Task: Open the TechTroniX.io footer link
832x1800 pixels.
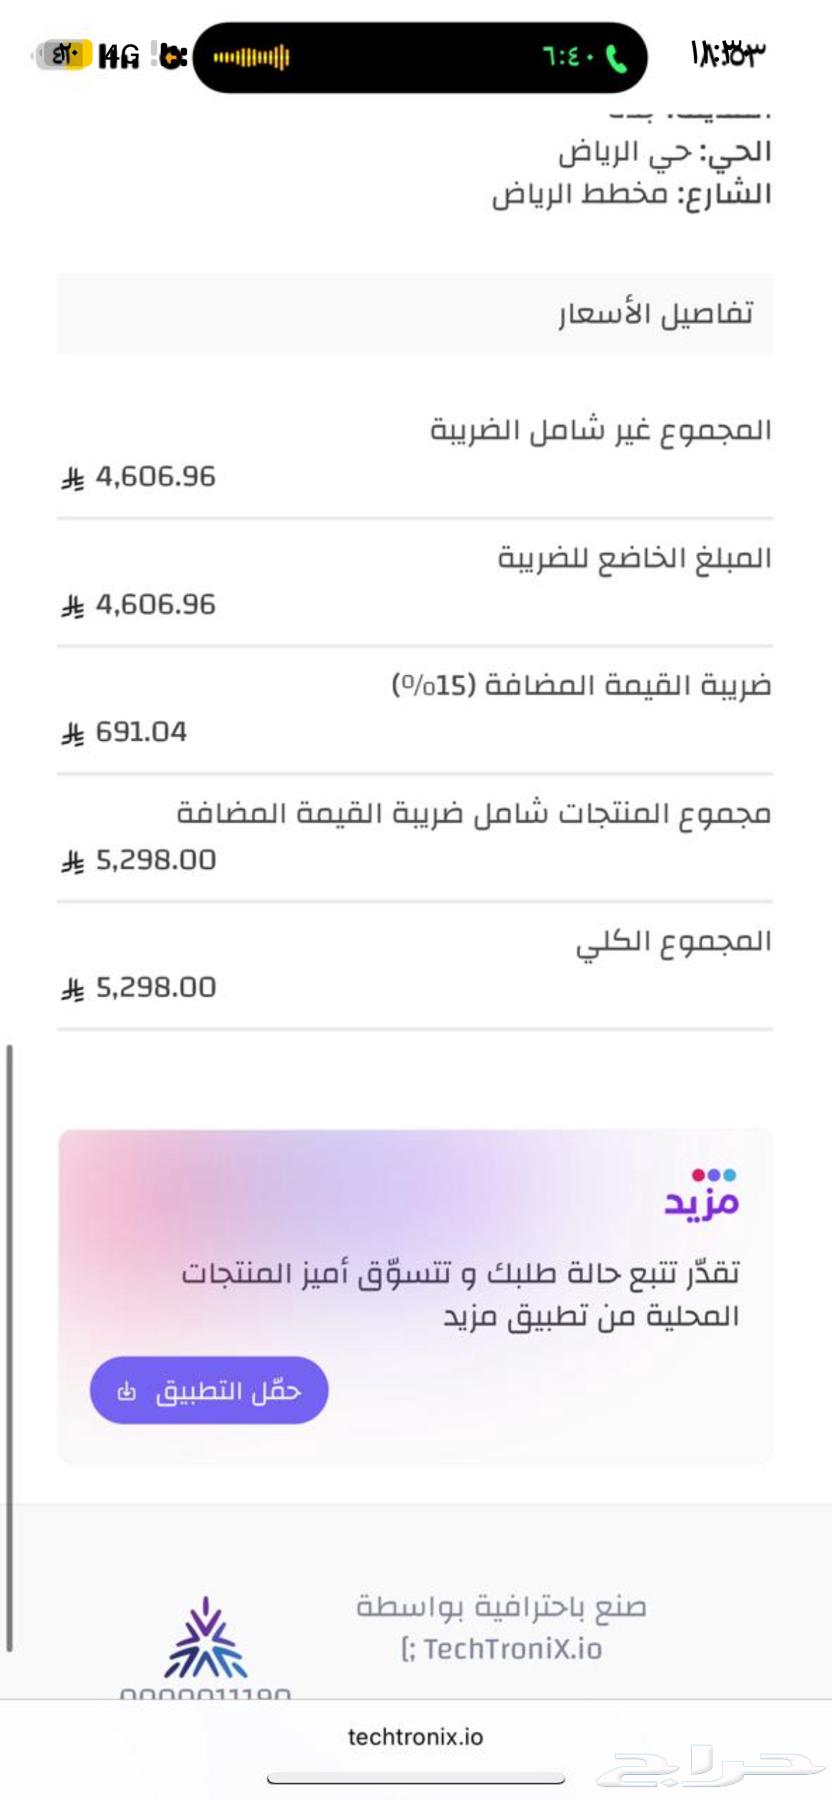Action: click(x=502, y=1649)
